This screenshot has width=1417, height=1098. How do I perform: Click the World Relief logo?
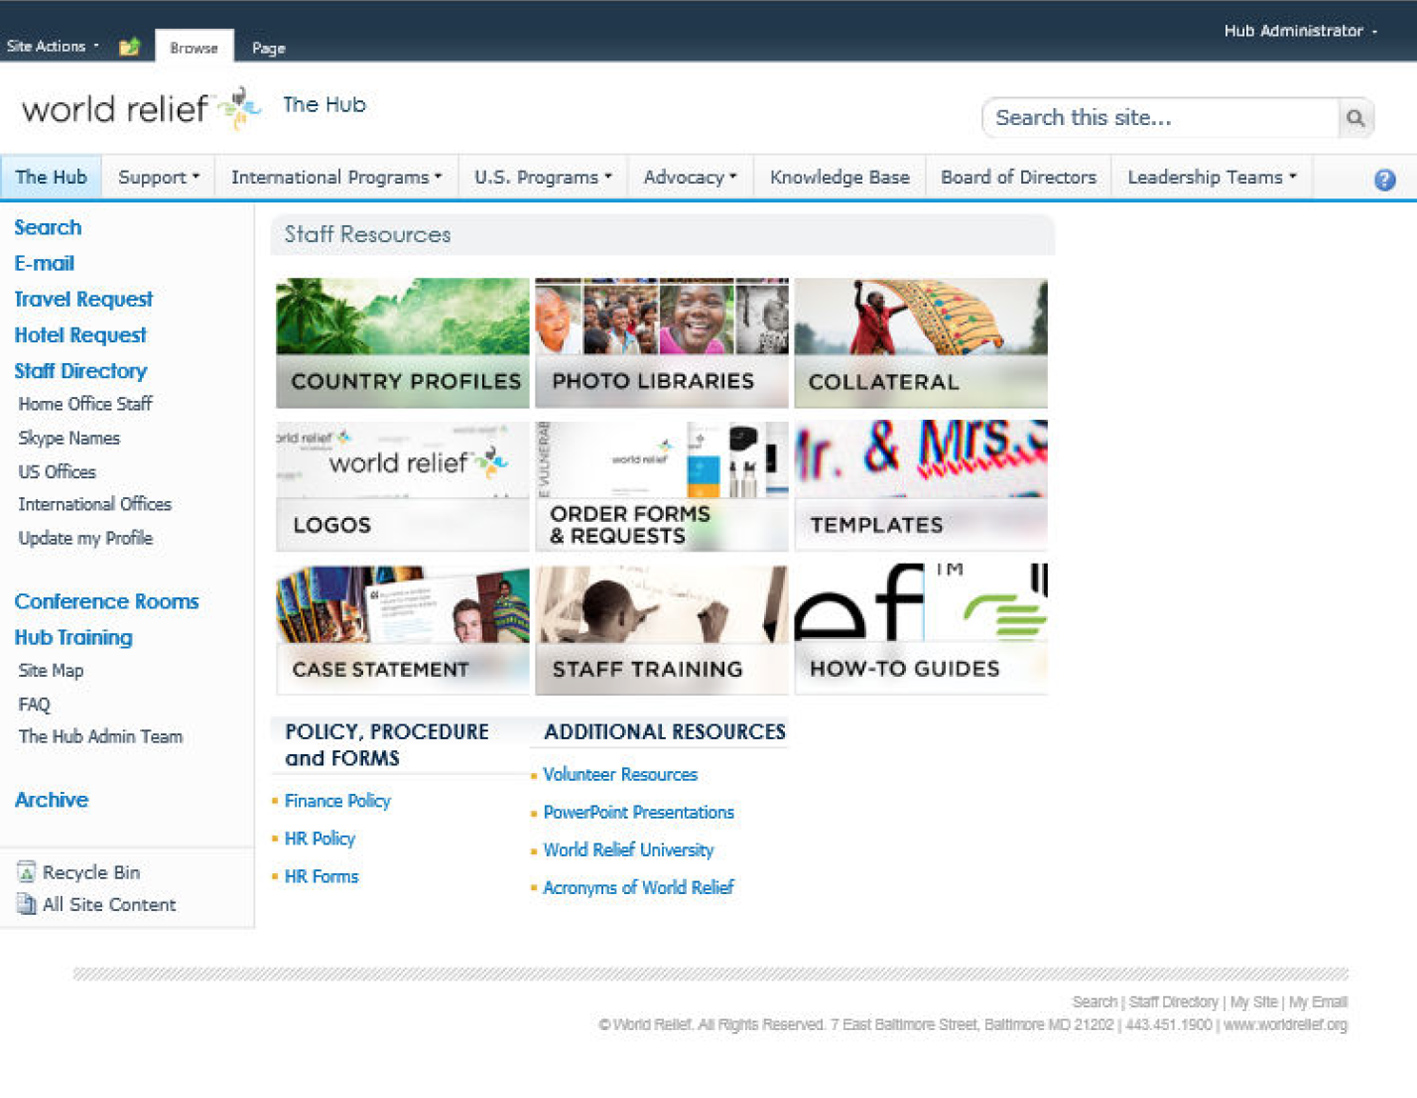[141, 108]
